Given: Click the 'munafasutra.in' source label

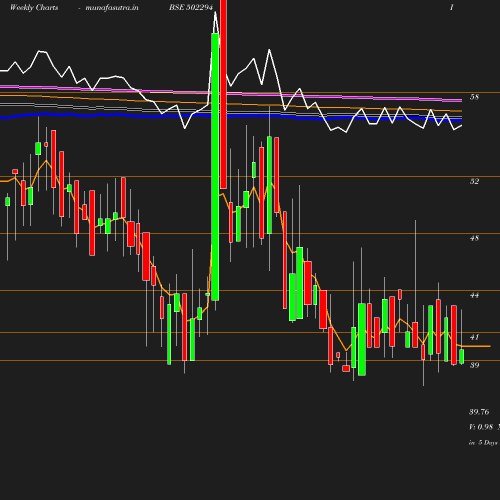Looking at the screenshot, I should coord(112,8).
